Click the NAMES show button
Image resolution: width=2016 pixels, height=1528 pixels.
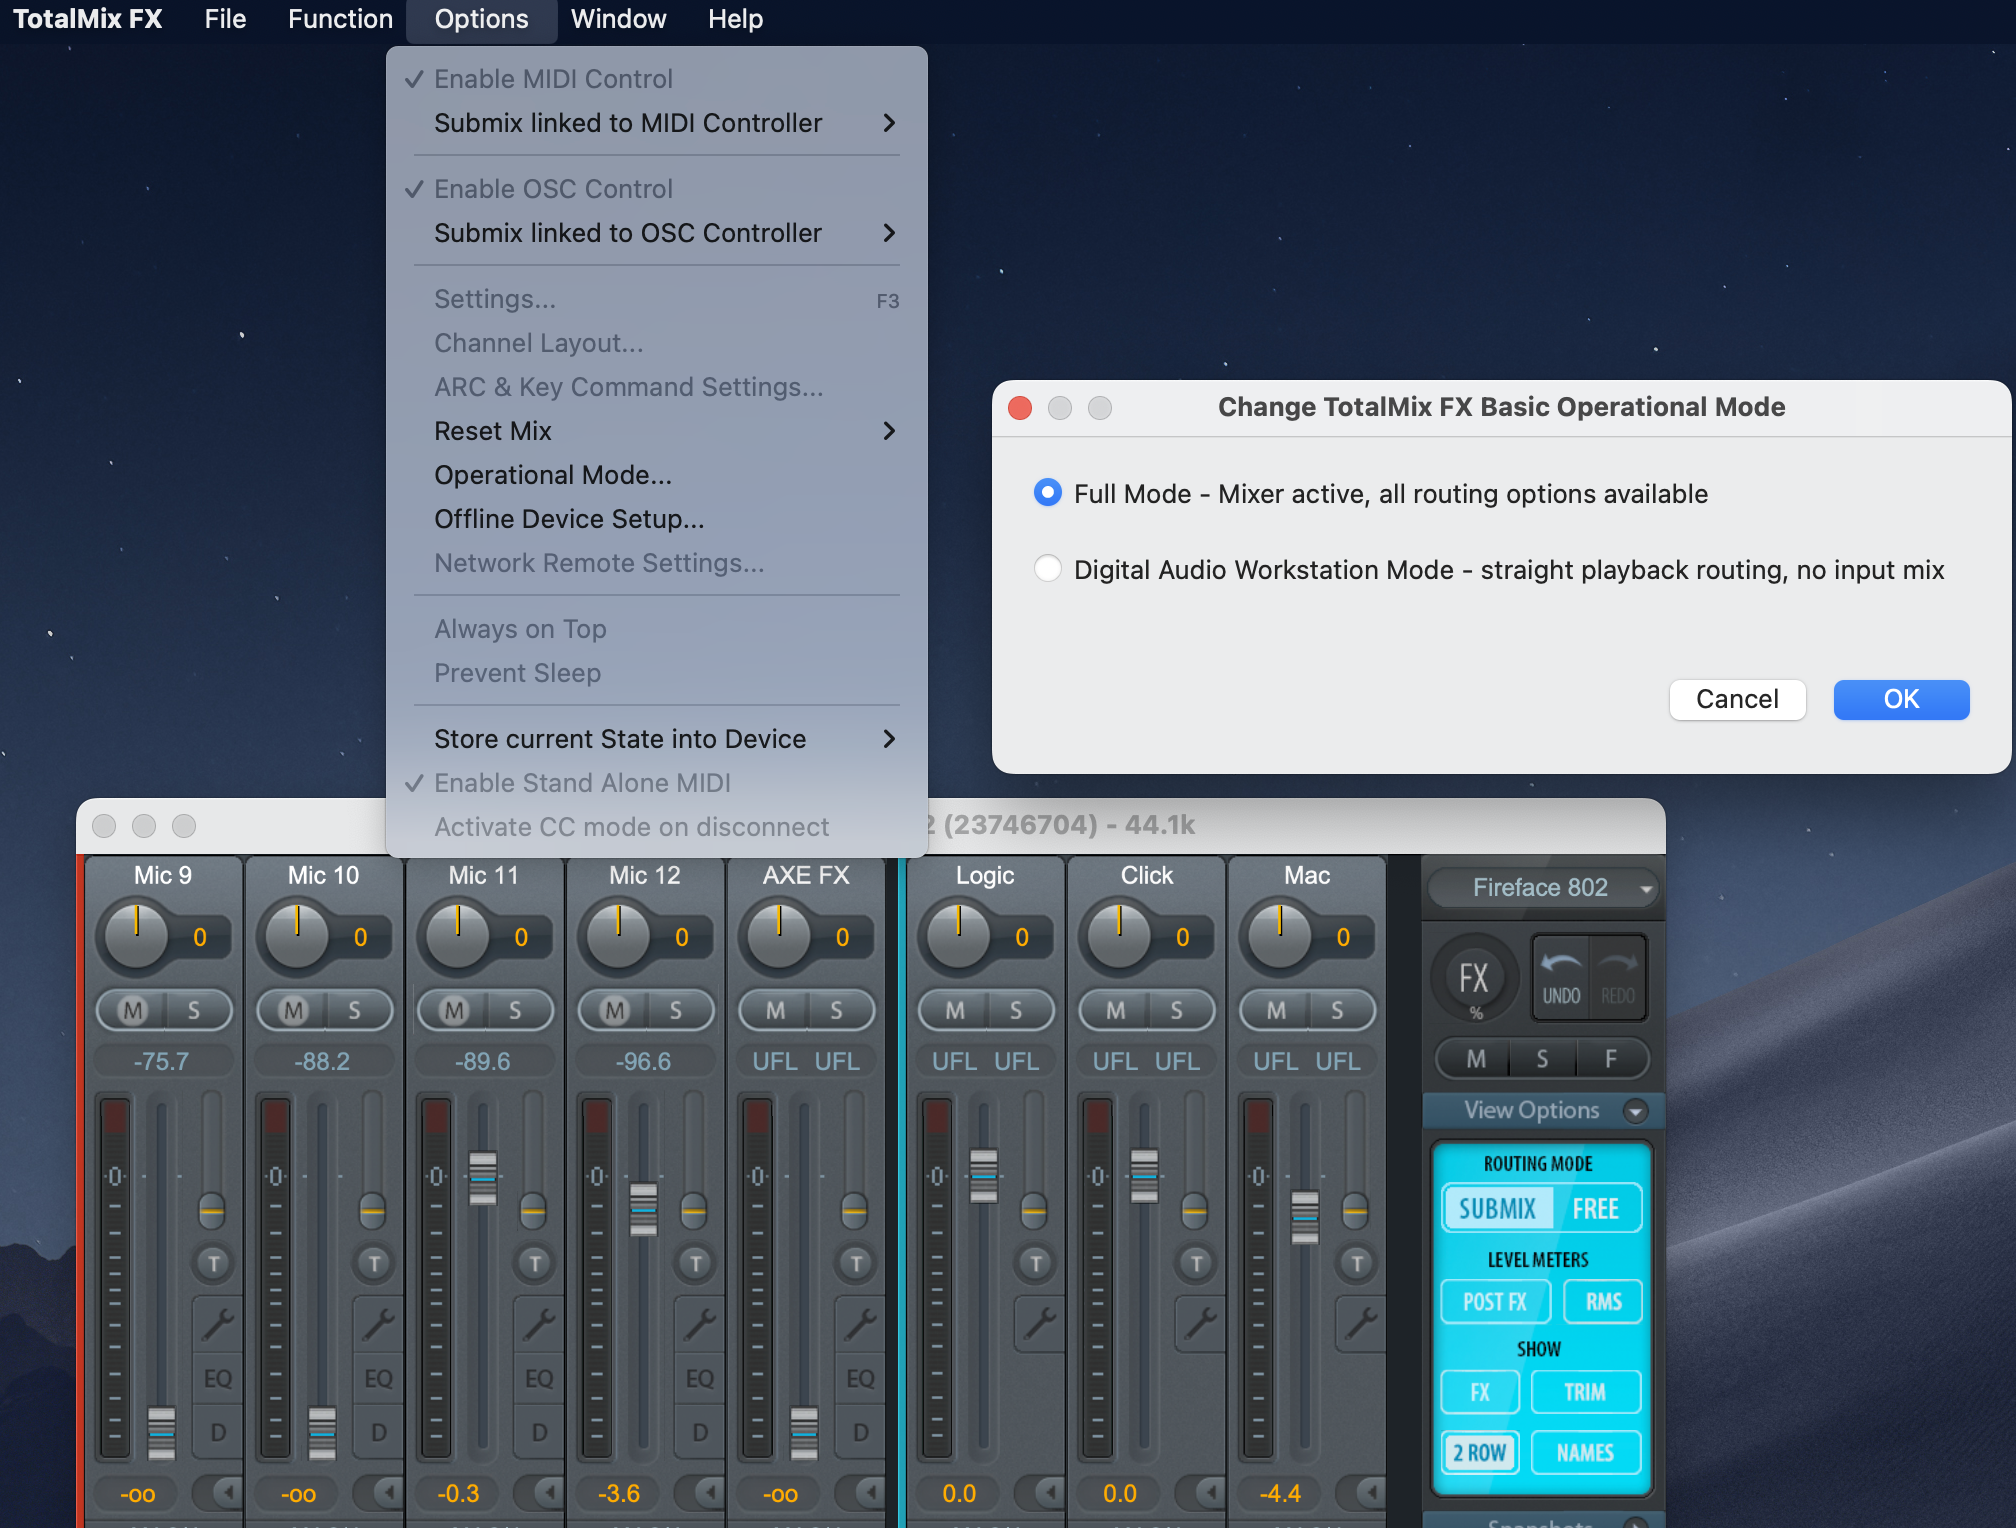tap(1585, 1452)
